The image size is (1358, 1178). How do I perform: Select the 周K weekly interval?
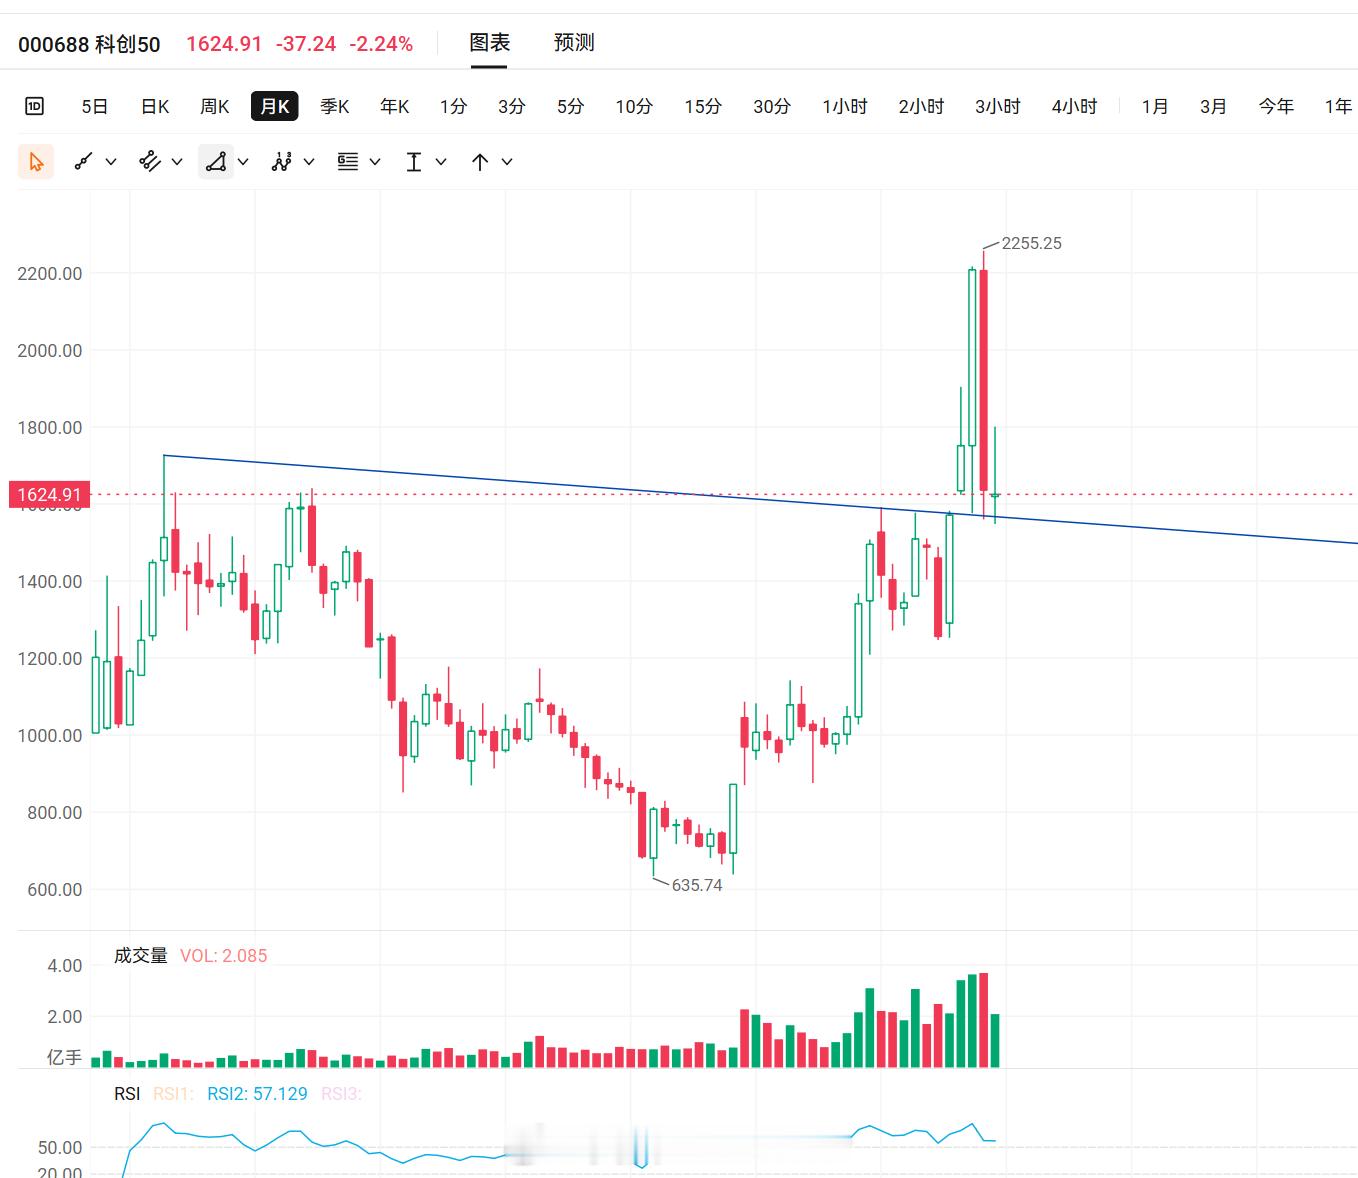pyautogui.click(x=214, y=106)
